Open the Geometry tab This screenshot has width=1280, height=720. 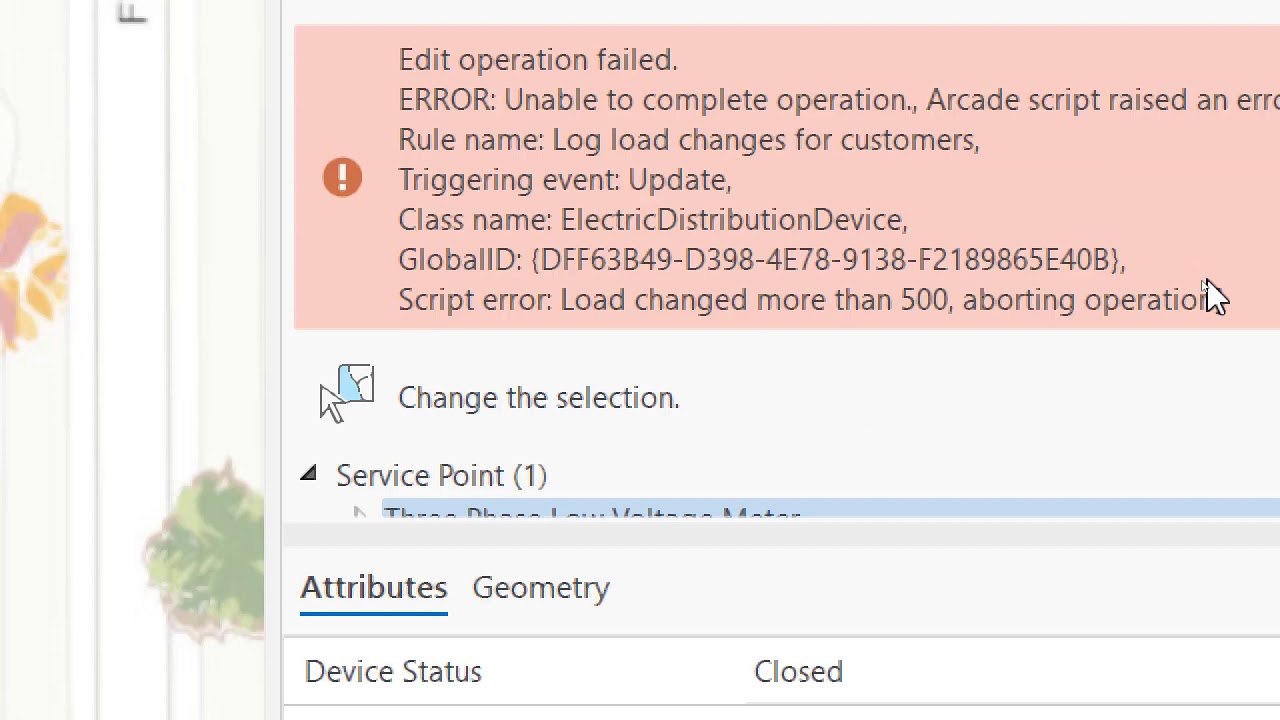coord(540,587)
